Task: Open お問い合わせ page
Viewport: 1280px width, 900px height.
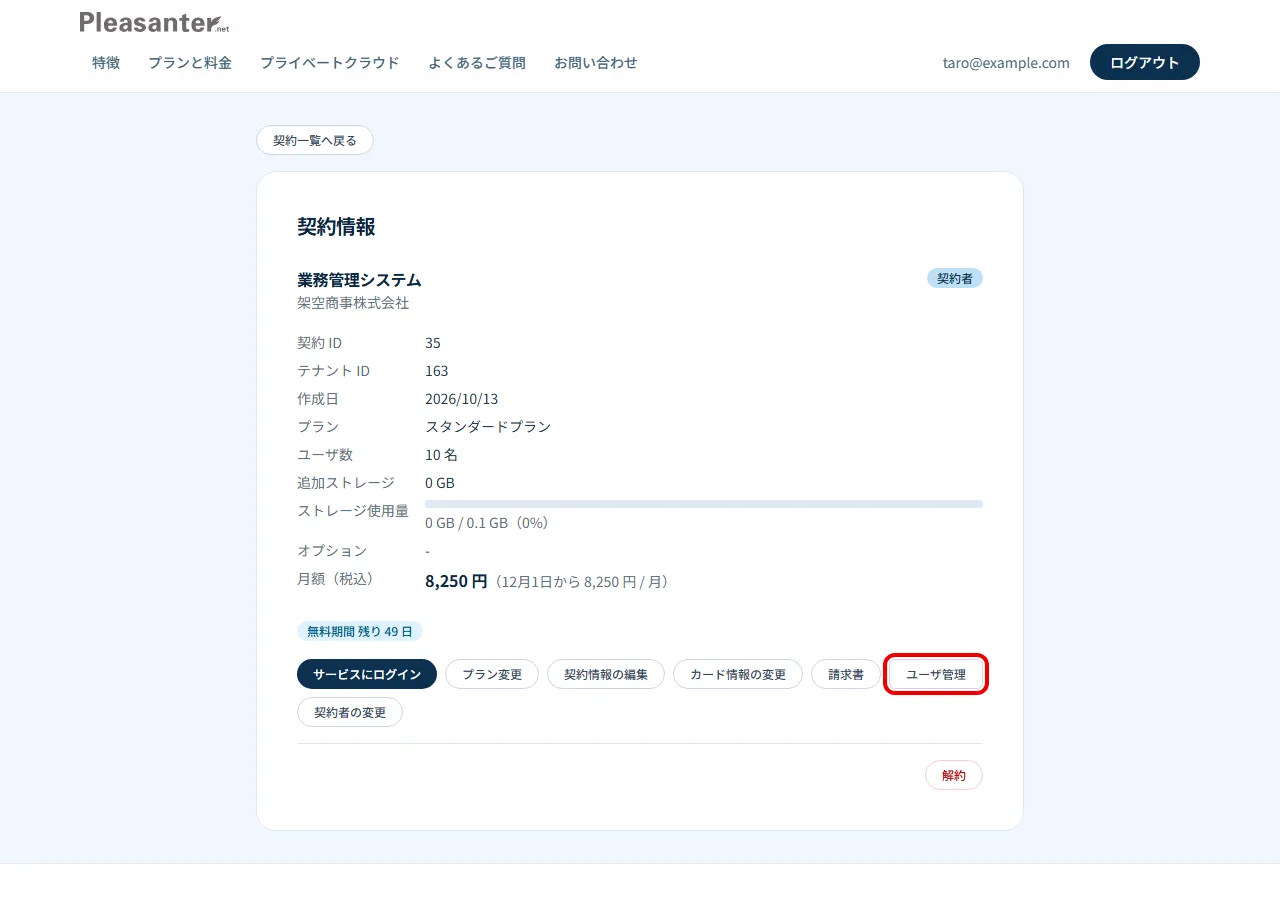Action: click(x=596, y=62)
